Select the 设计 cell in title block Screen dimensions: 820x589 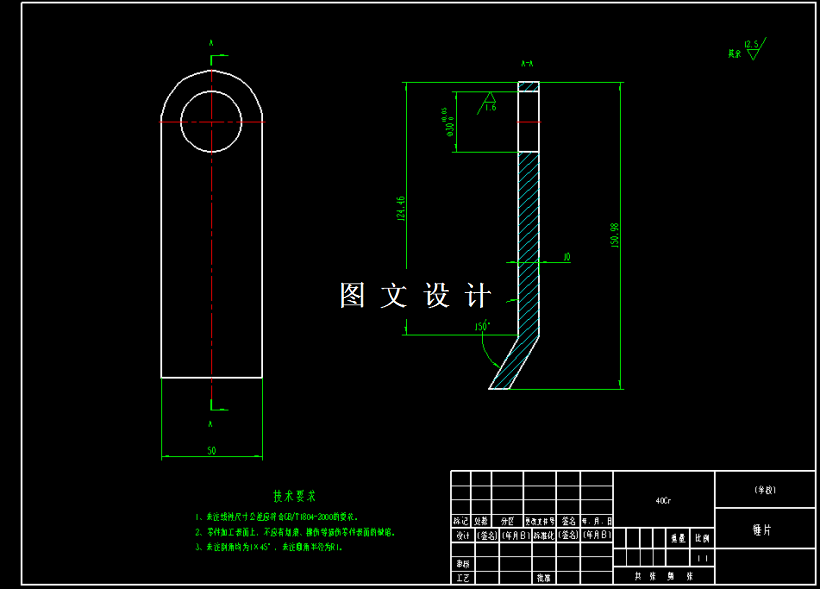pyautogui.click(x=463, y=536)
